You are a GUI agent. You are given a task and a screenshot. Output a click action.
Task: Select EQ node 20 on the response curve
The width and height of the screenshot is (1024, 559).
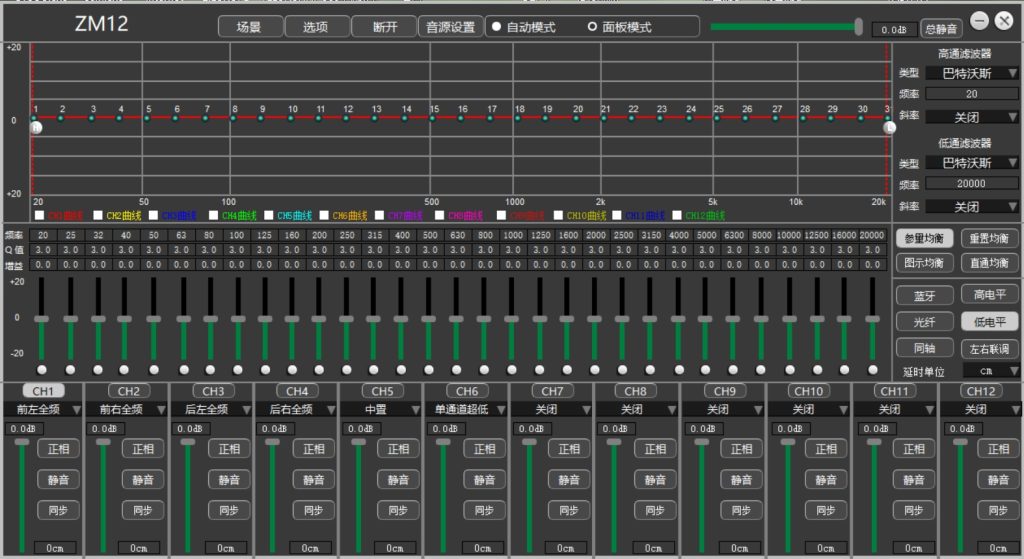[575, 118]
